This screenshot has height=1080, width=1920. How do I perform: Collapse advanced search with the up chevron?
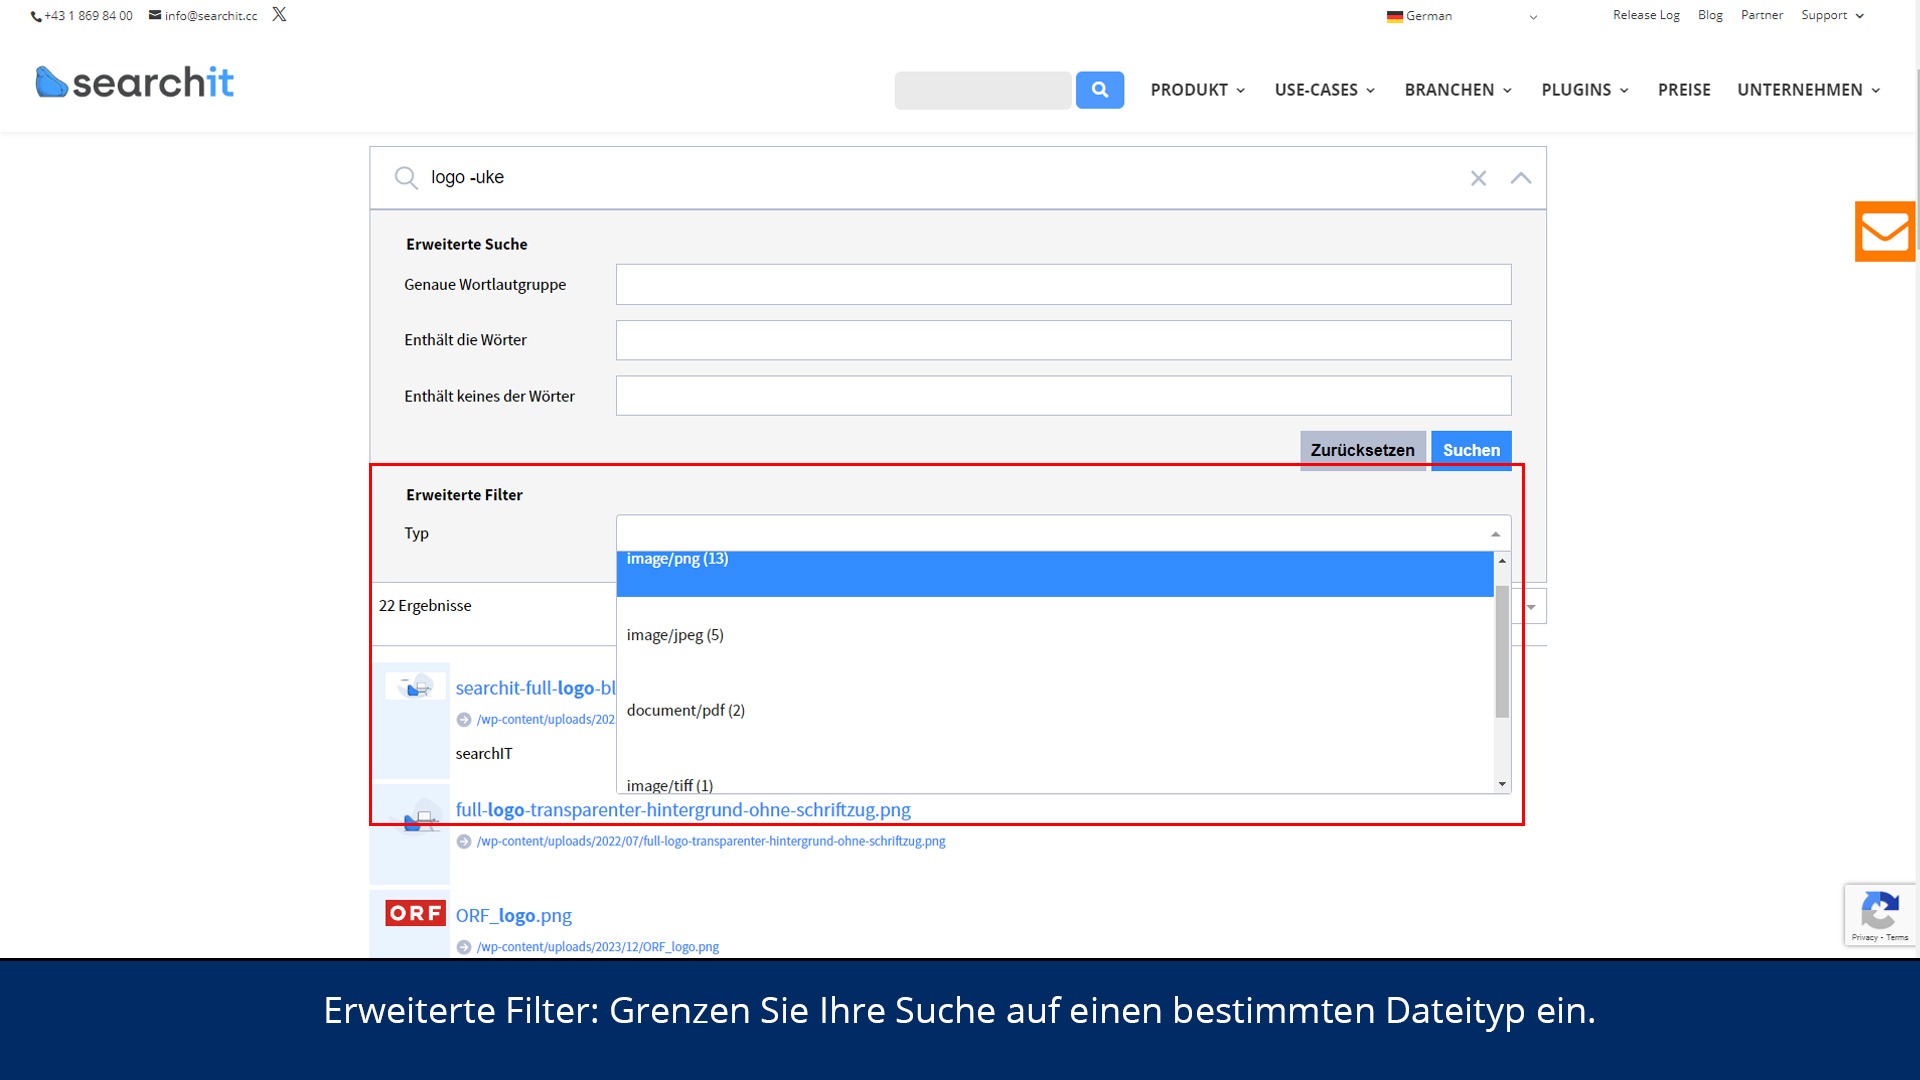(x=1520, y=178)
